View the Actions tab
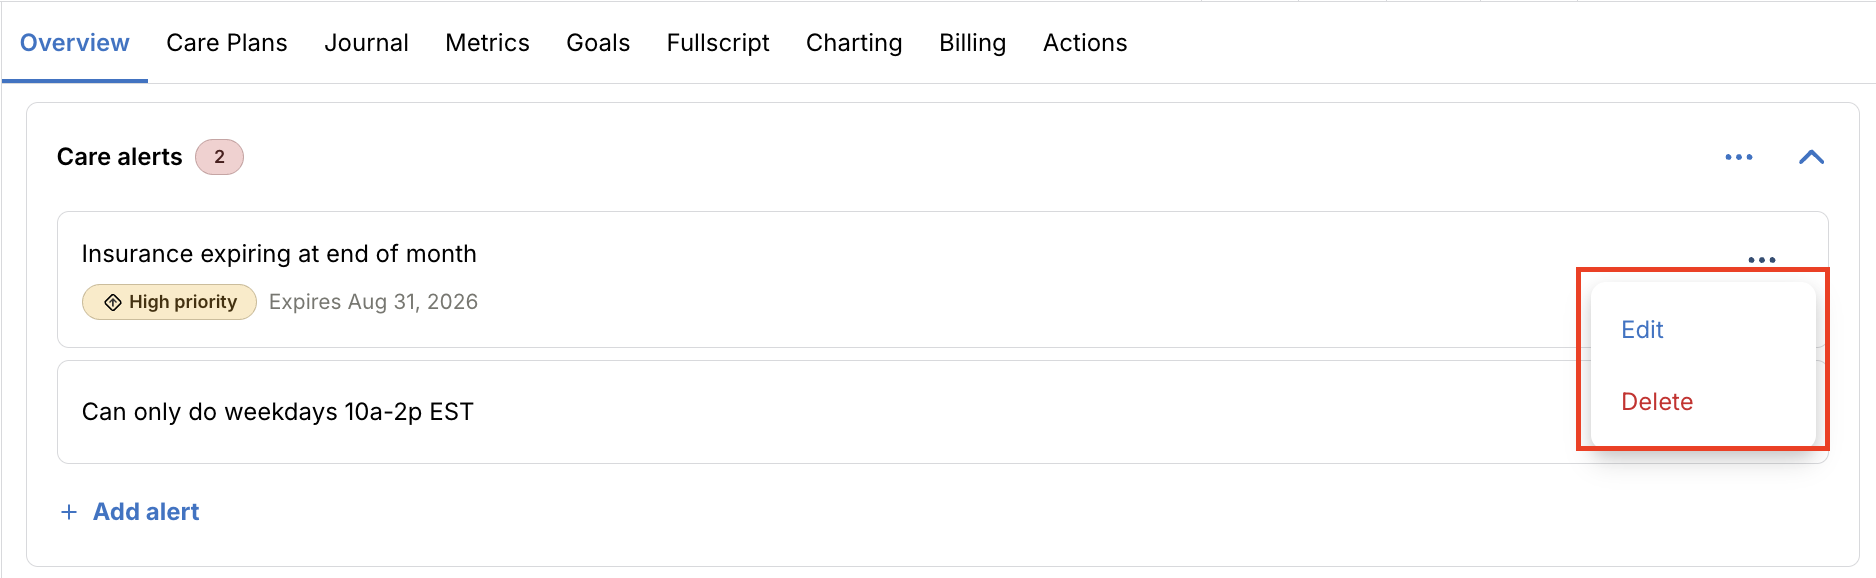This screenshot has width=1876, height=578. point(1085,43)
